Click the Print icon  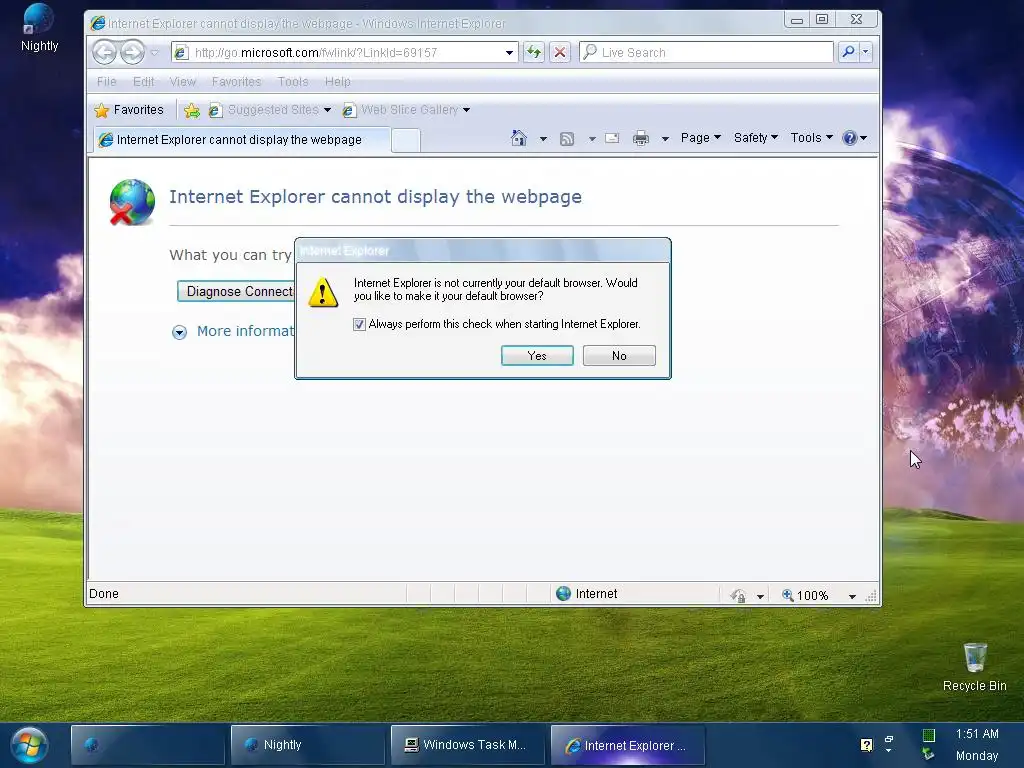coord(641,138)
